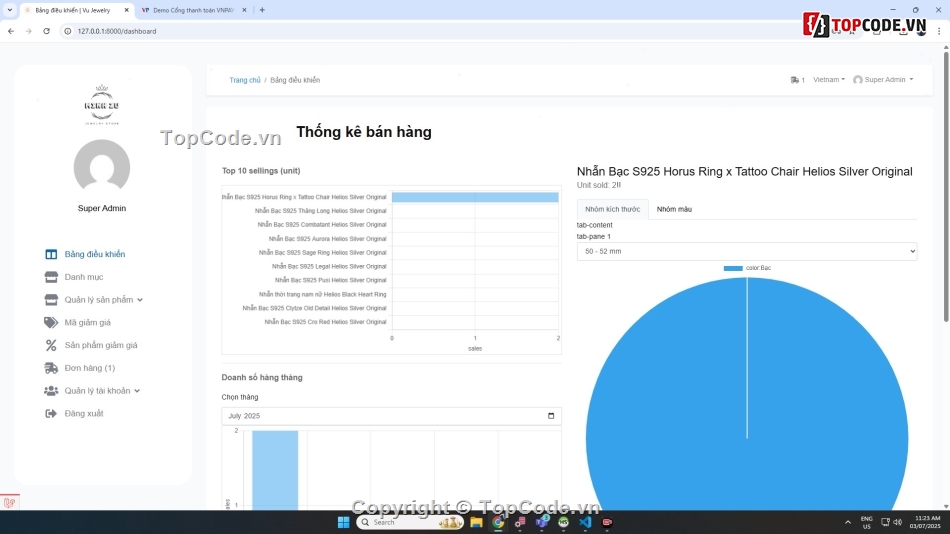Open the '50 - 52 mm' size dropdown
Screen dimensions: 950x534
coord(746,252)
